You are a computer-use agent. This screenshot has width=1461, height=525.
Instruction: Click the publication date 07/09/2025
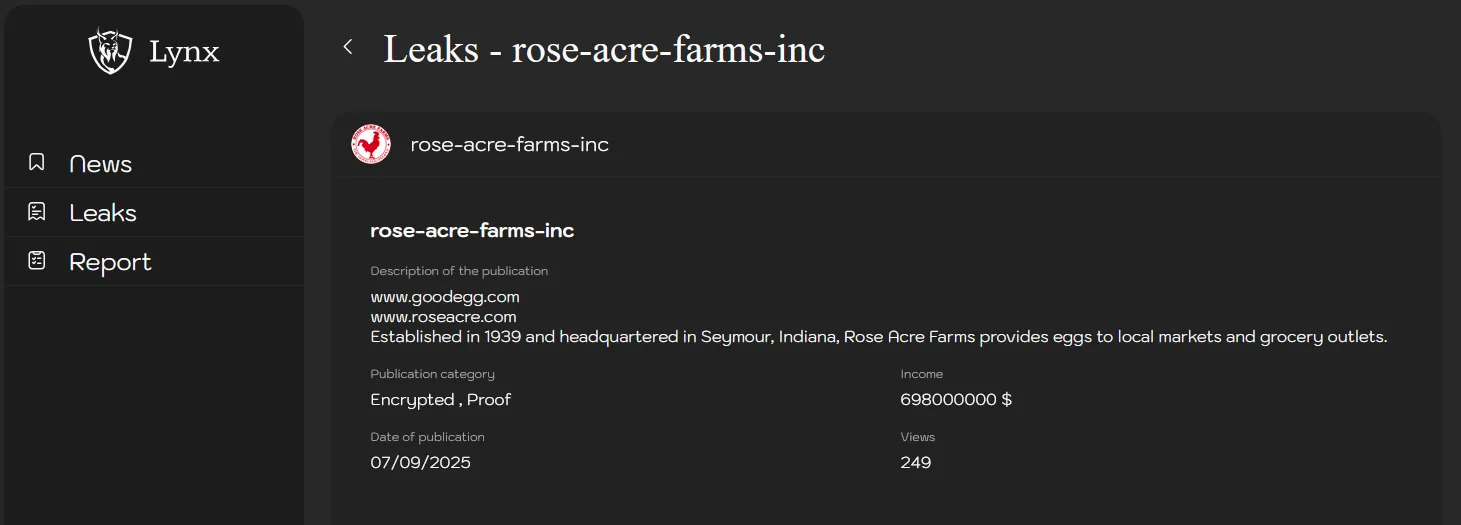coord(420,463)
